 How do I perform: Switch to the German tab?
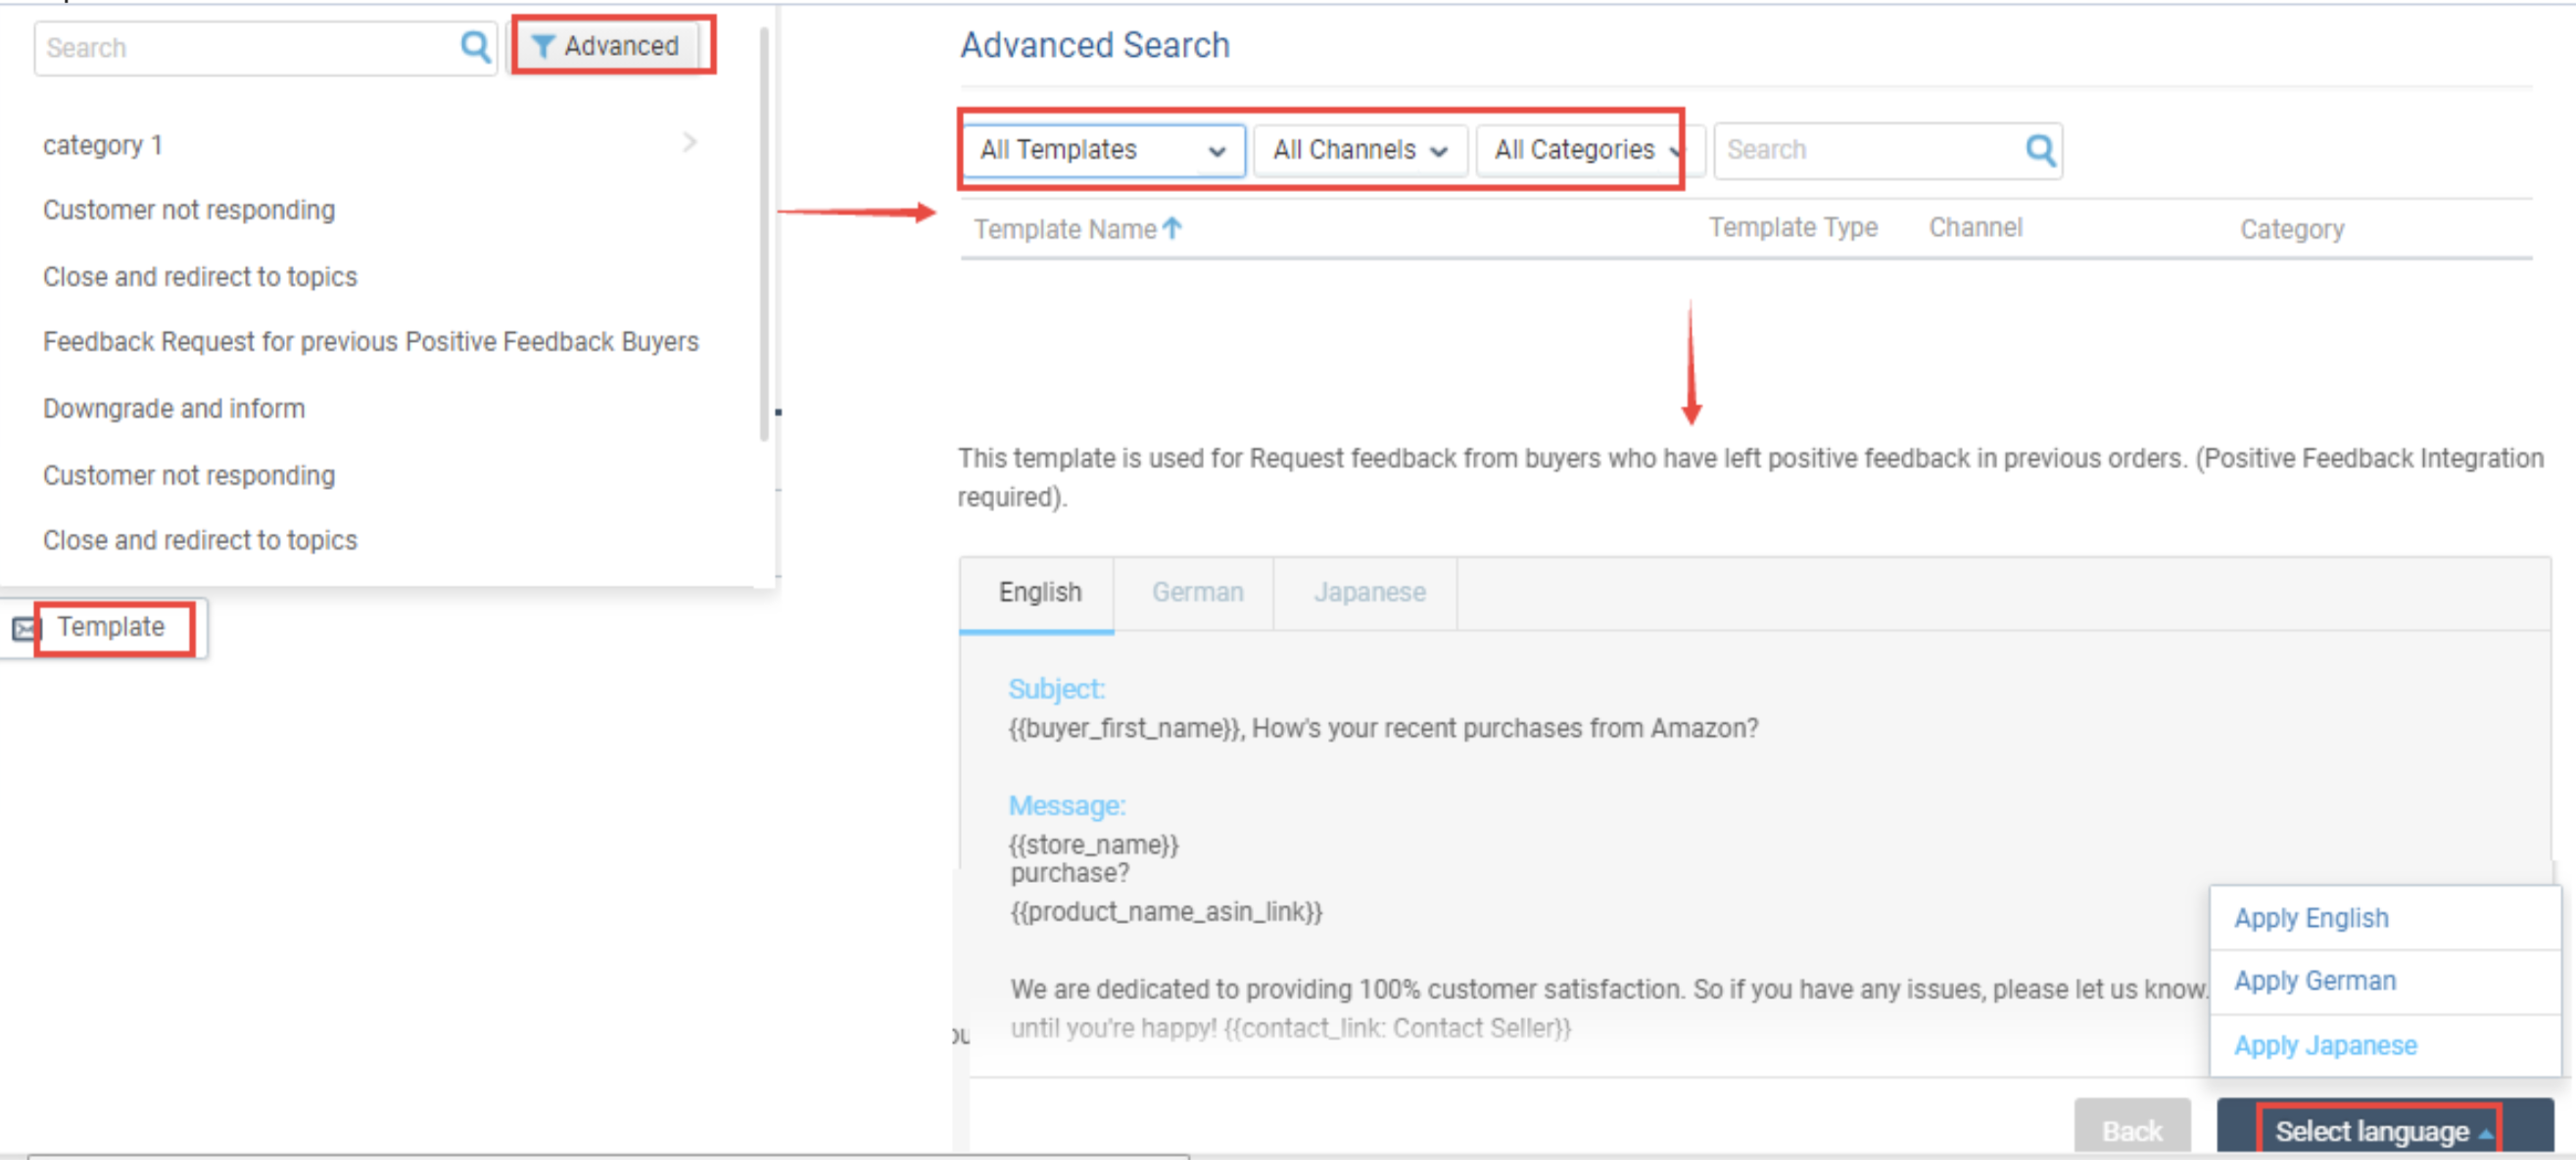(x=1197, y=592)
